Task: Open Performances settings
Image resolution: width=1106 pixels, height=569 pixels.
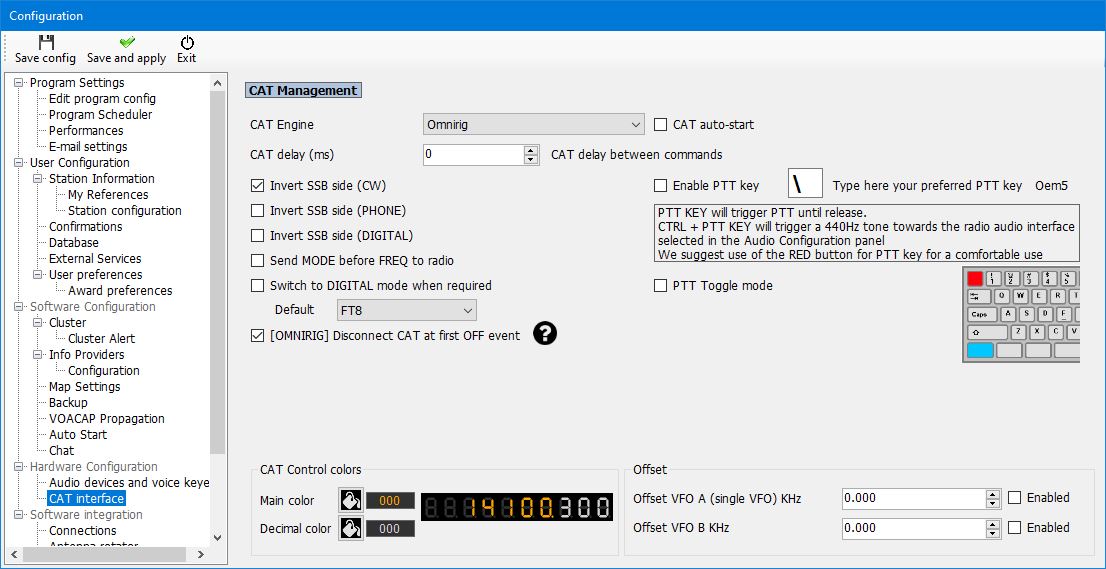Action: (x=85, y=130)
